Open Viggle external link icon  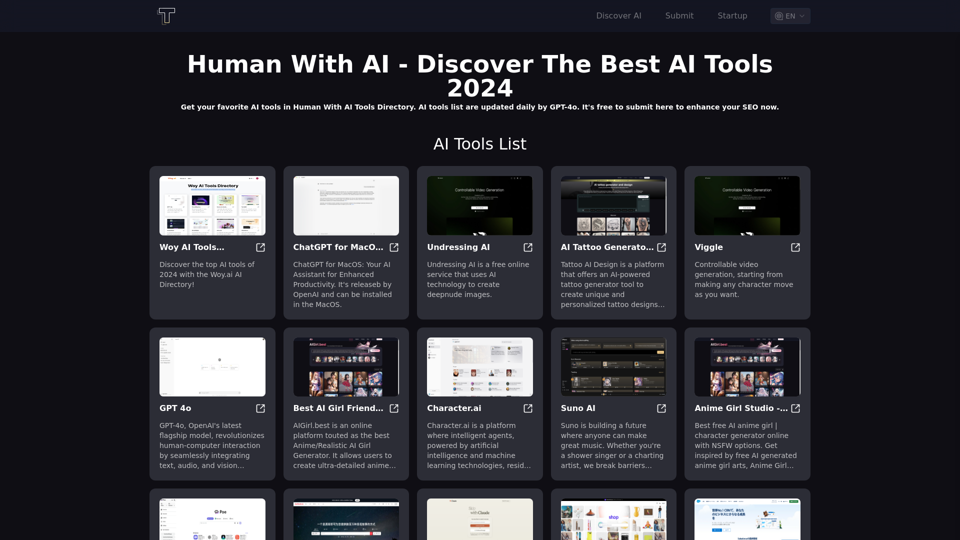[795, 247]
